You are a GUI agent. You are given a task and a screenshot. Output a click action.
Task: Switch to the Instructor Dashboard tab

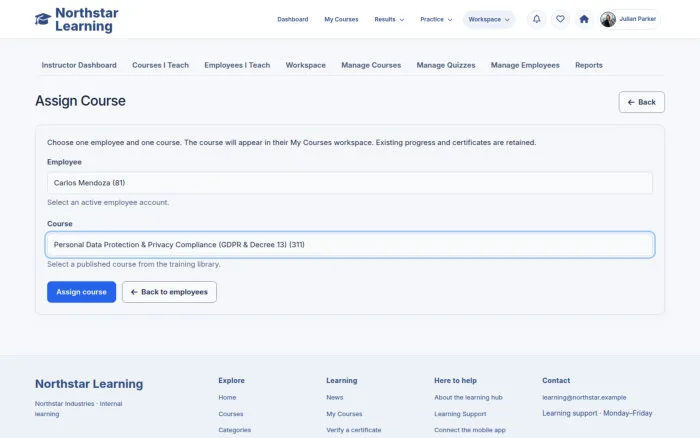coord(79,65)
